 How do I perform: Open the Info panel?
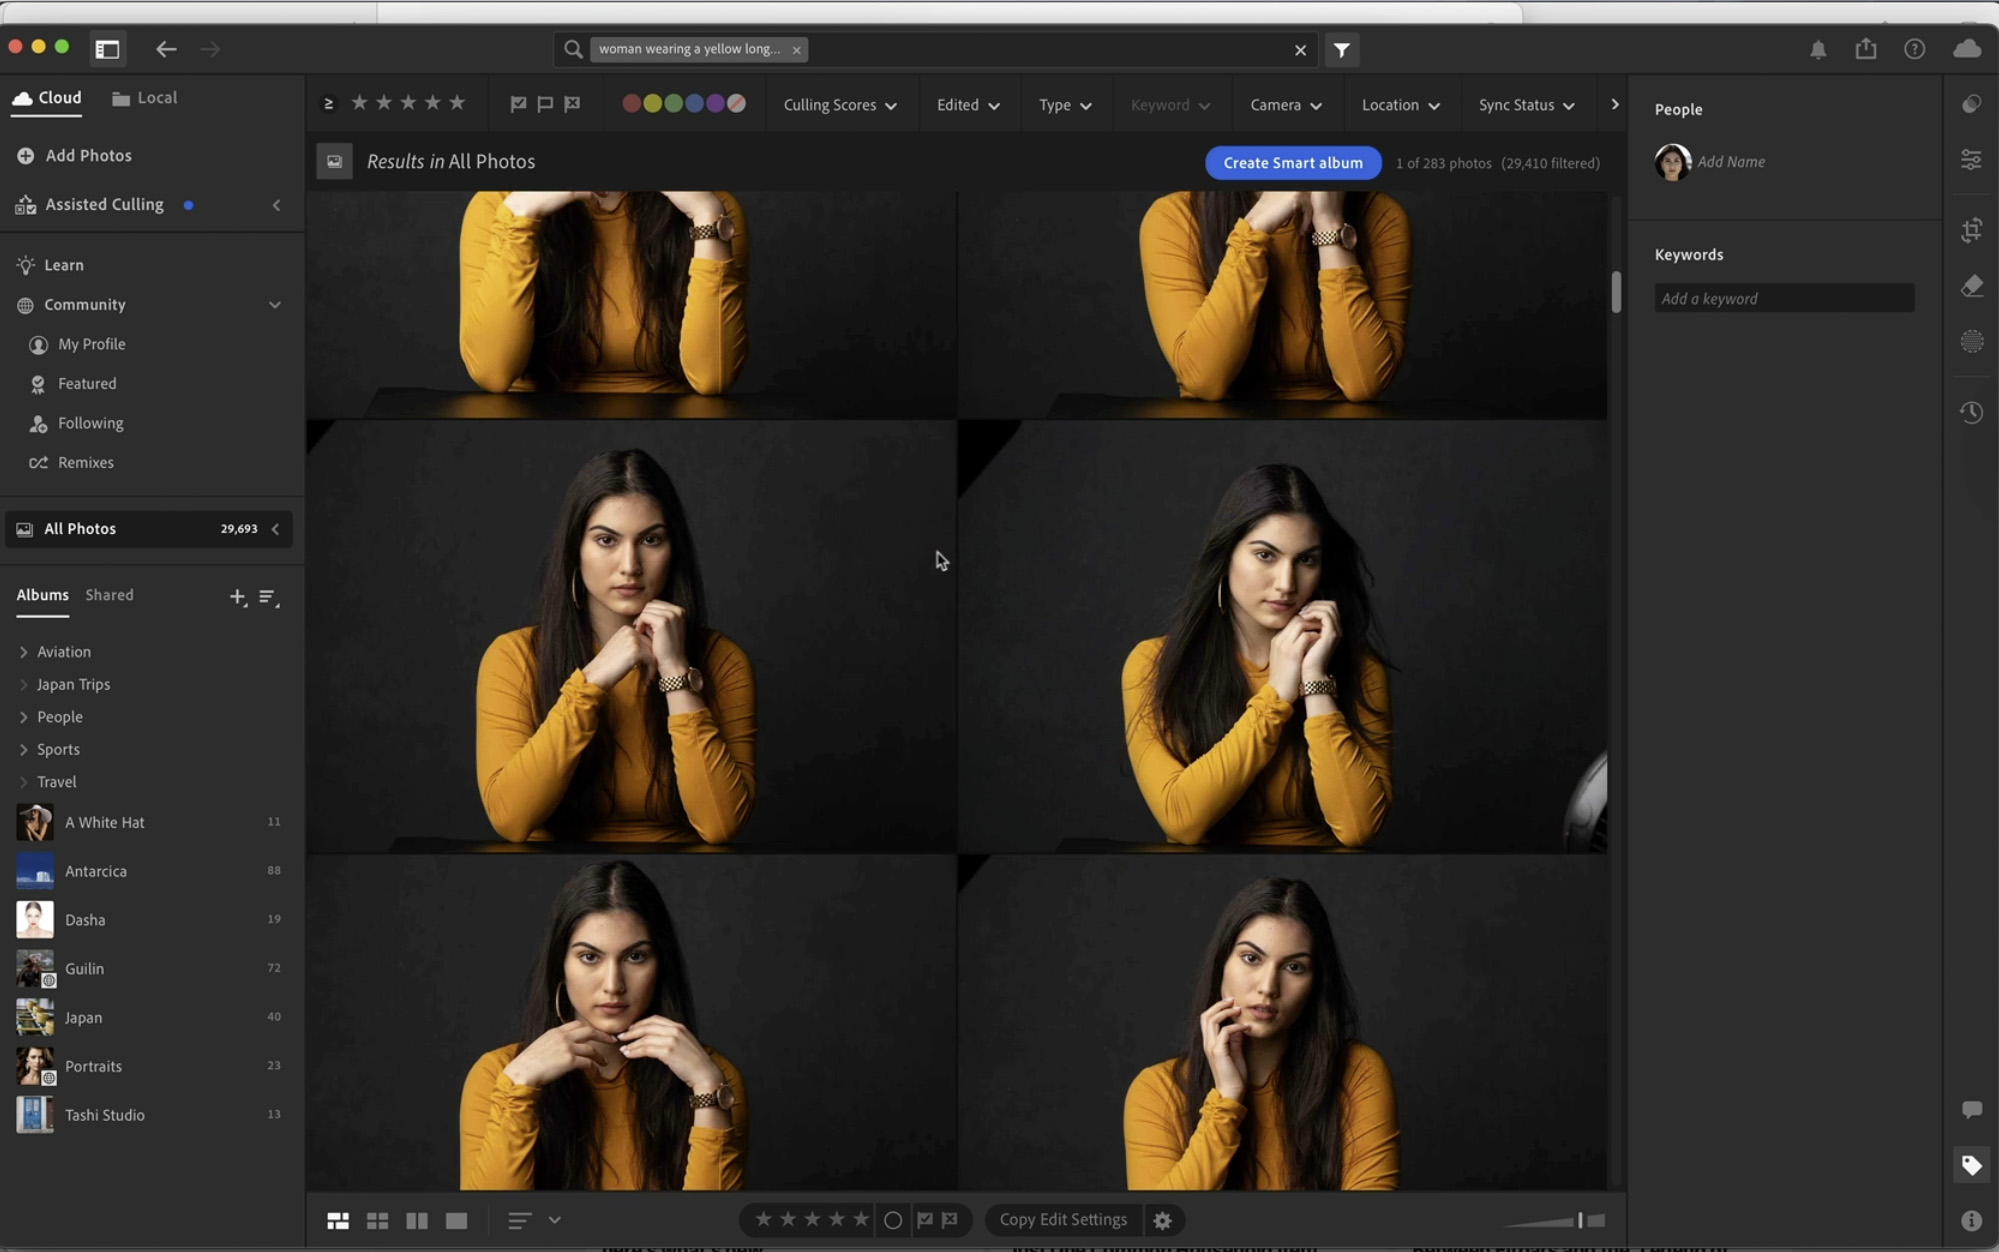pos(1971,1218)
